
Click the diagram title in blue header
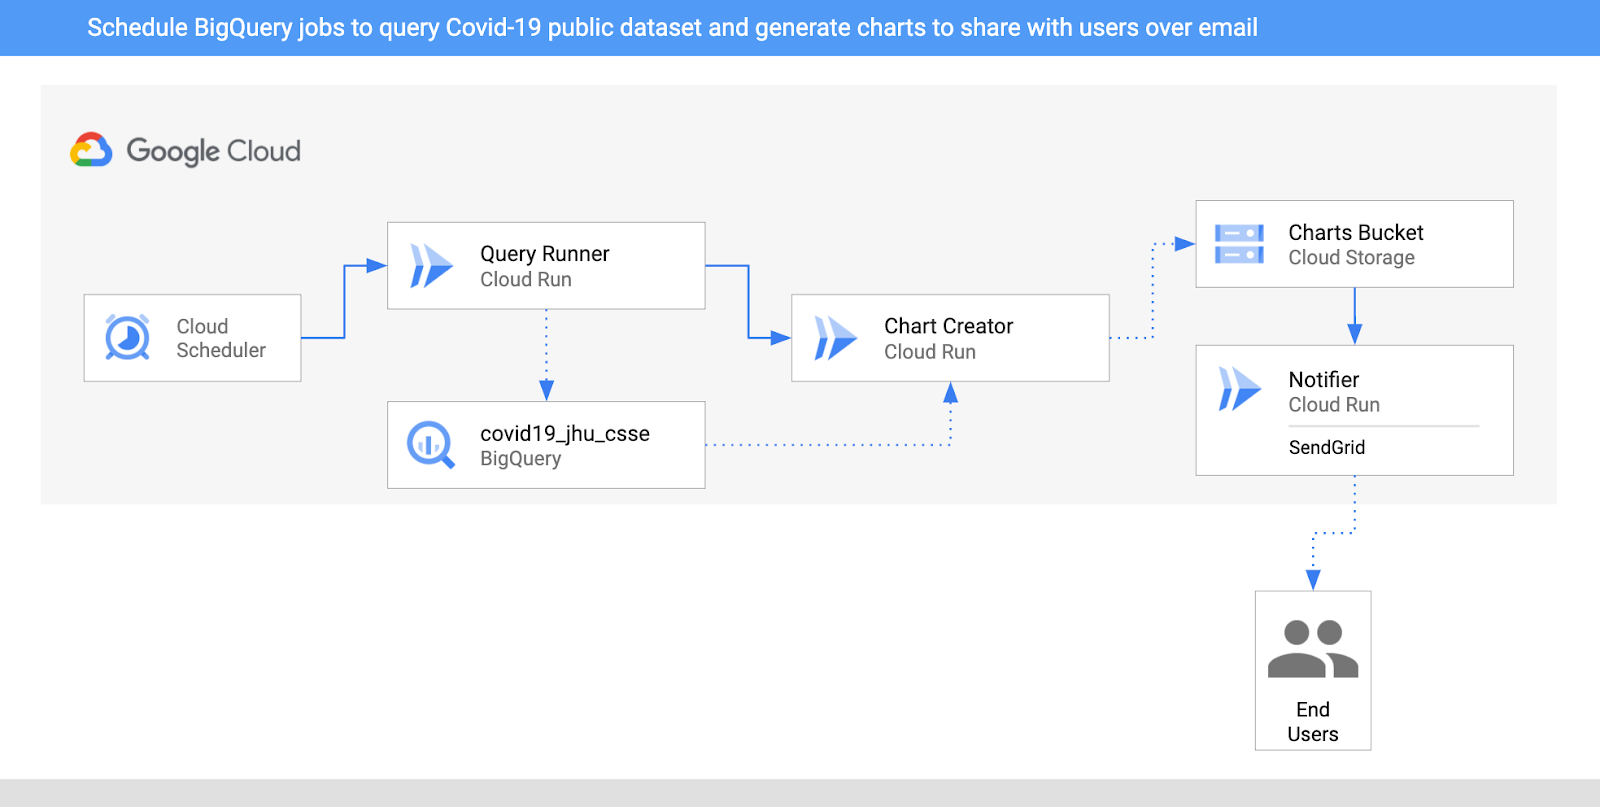[672, 28]
